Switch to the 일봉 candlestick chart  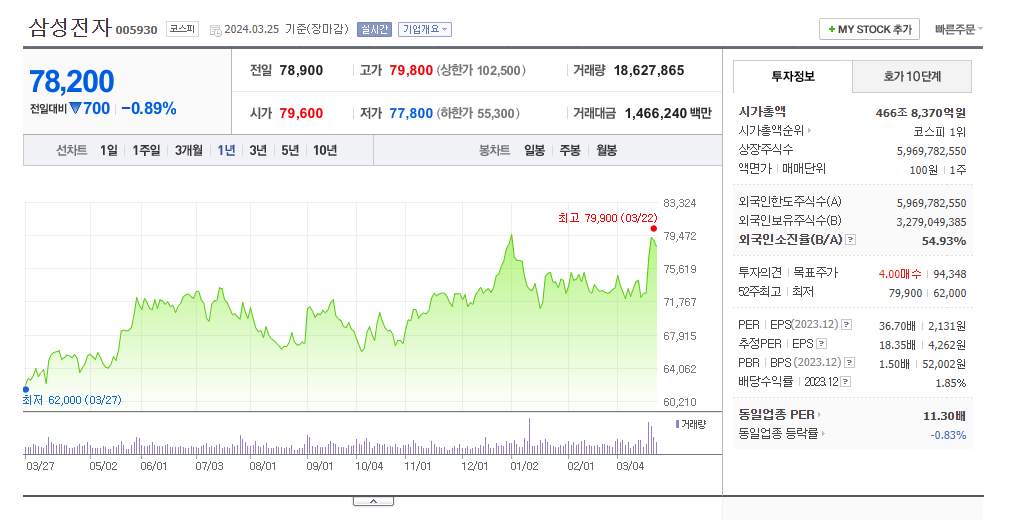point(534,151)
